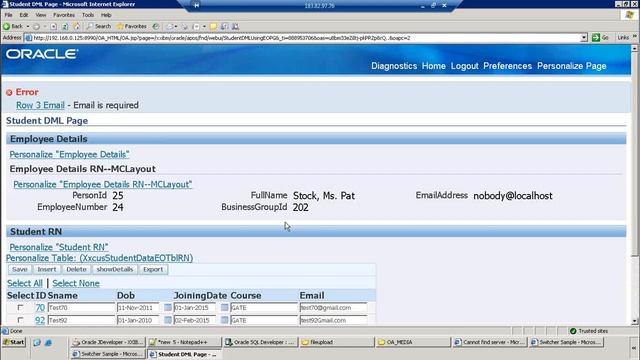Click the browser Forward arrow
The width and height of the screenshot is (640, 360).
[37, 26]
